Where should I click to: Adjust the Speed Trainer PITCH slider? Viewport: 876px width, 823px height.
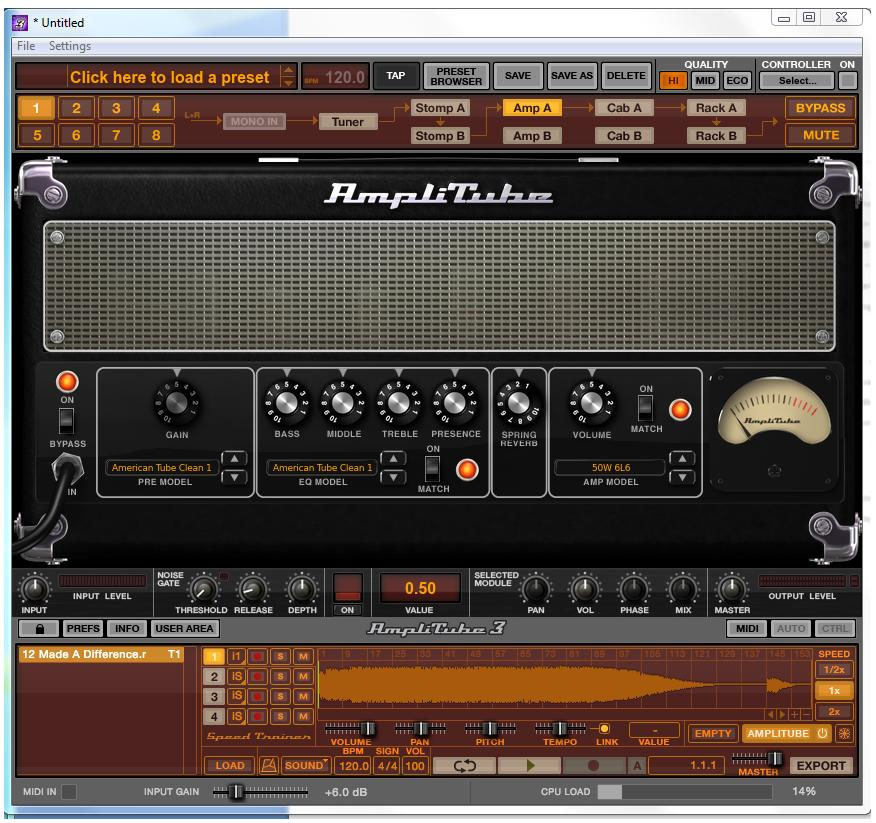point(490,729)
